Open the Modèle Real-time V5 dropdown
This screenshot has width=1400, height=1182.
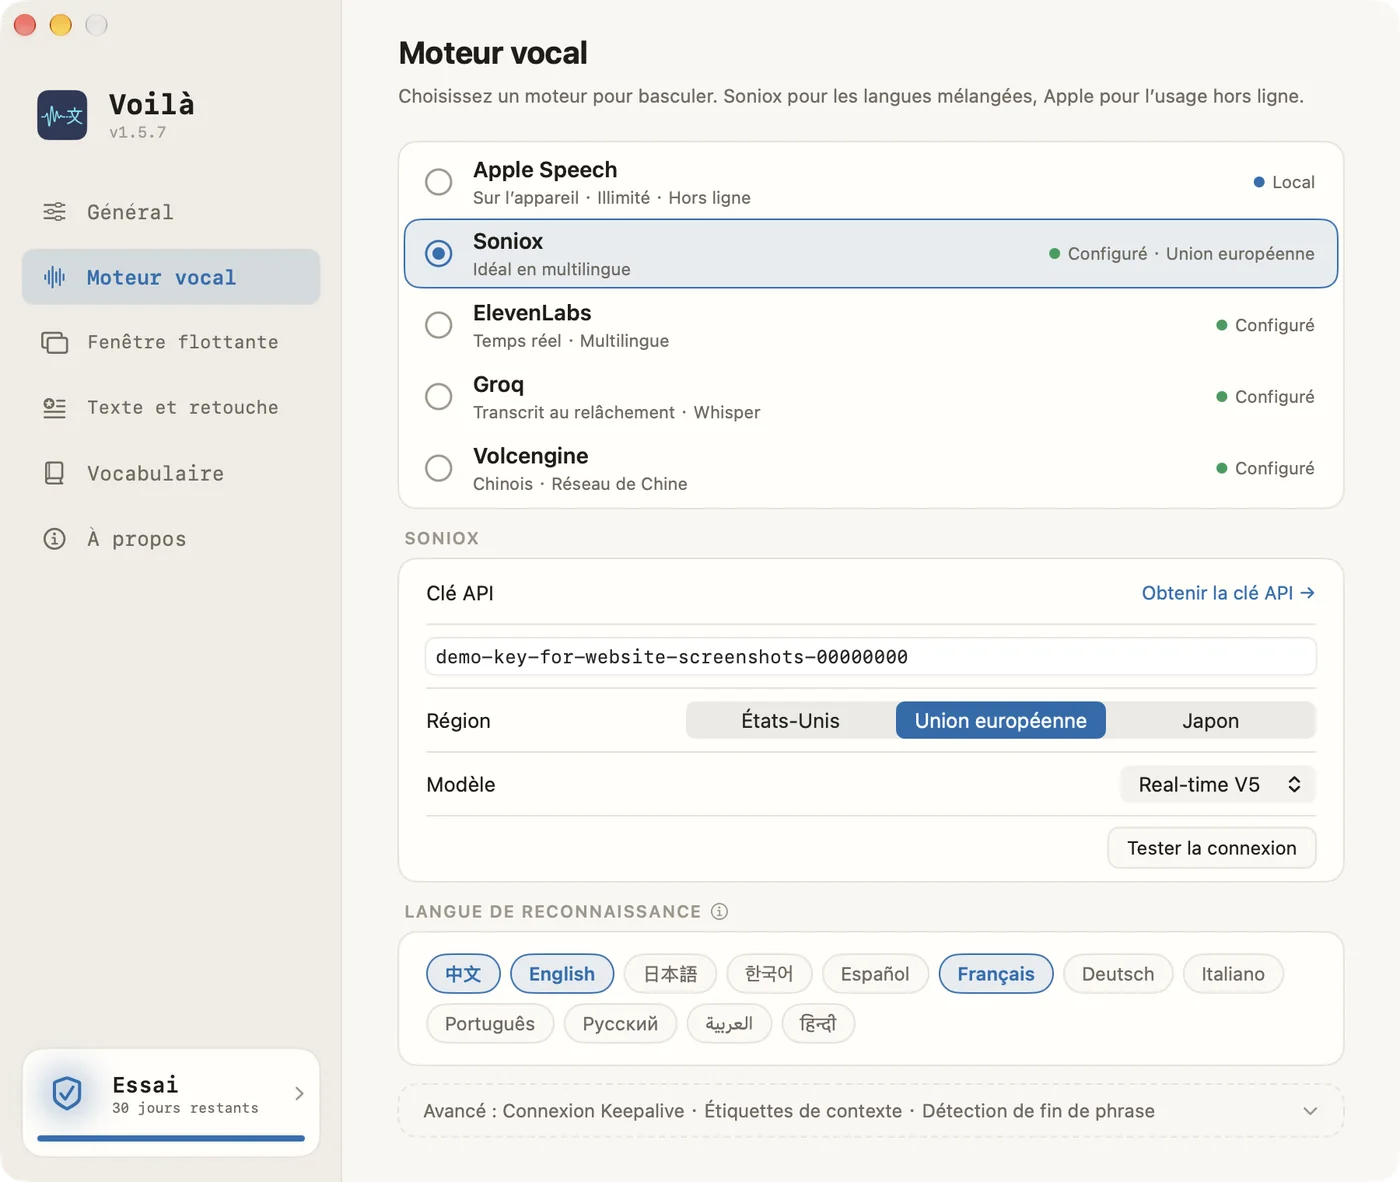[x=1218, y=785]
